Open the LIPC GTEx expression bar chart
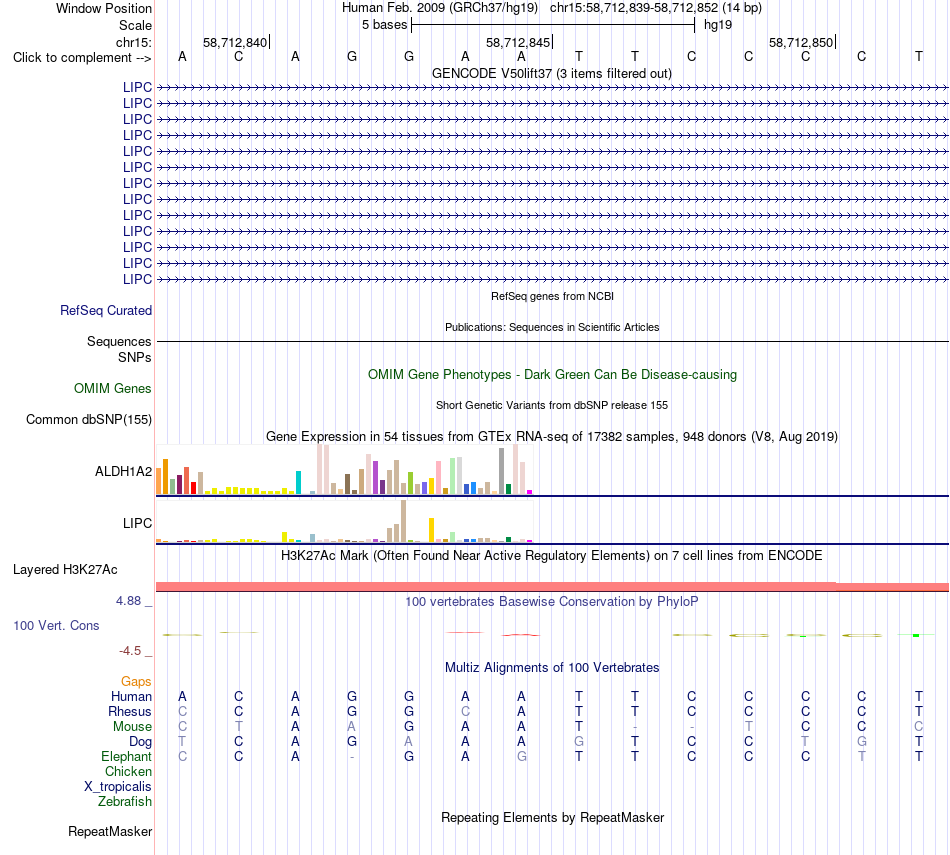The width and height of the screenshot is (950, 855). click(344, 521)
